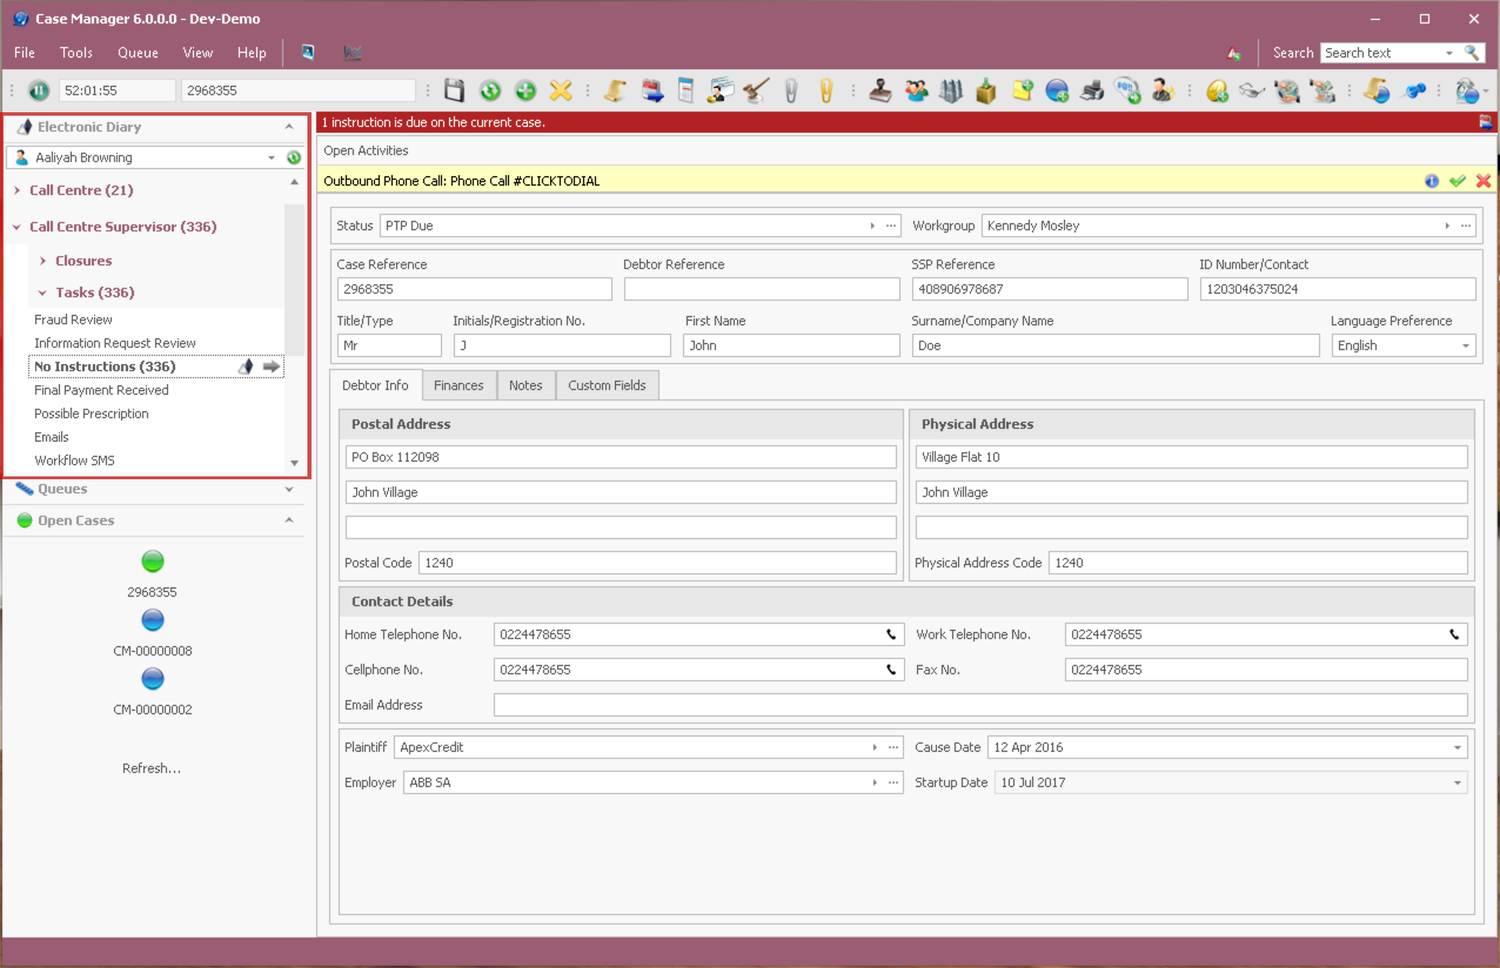The height and width of the screenshot is (968, 1500).
Task: Open the Search text dropdown arrow
Action: pyautogui.click(x=1448, y=53)
